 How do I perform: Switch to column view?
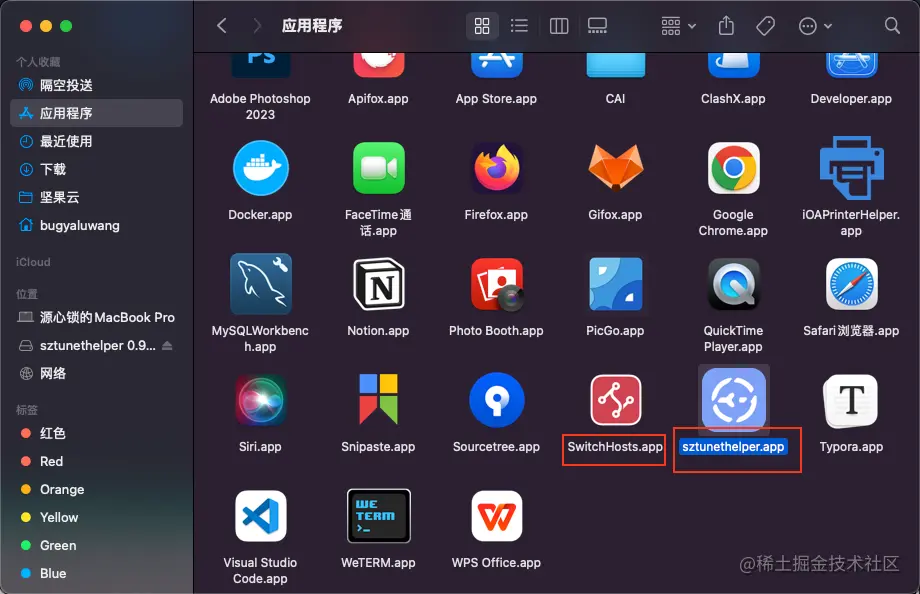559,26
